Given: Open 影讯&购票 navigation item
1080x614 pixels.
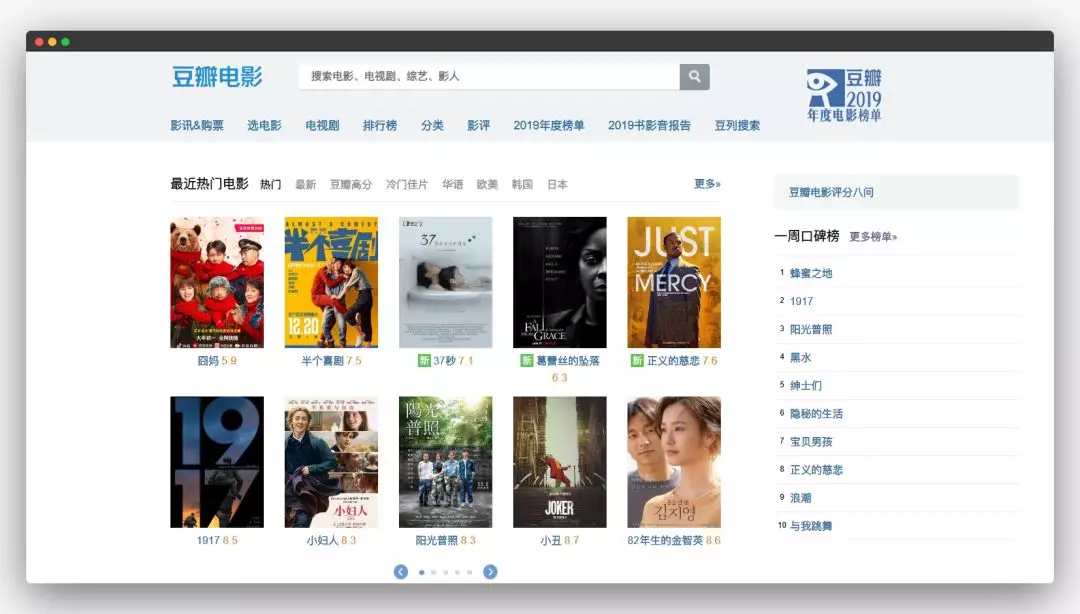Looking at the screenshot, I should [197, 125].
